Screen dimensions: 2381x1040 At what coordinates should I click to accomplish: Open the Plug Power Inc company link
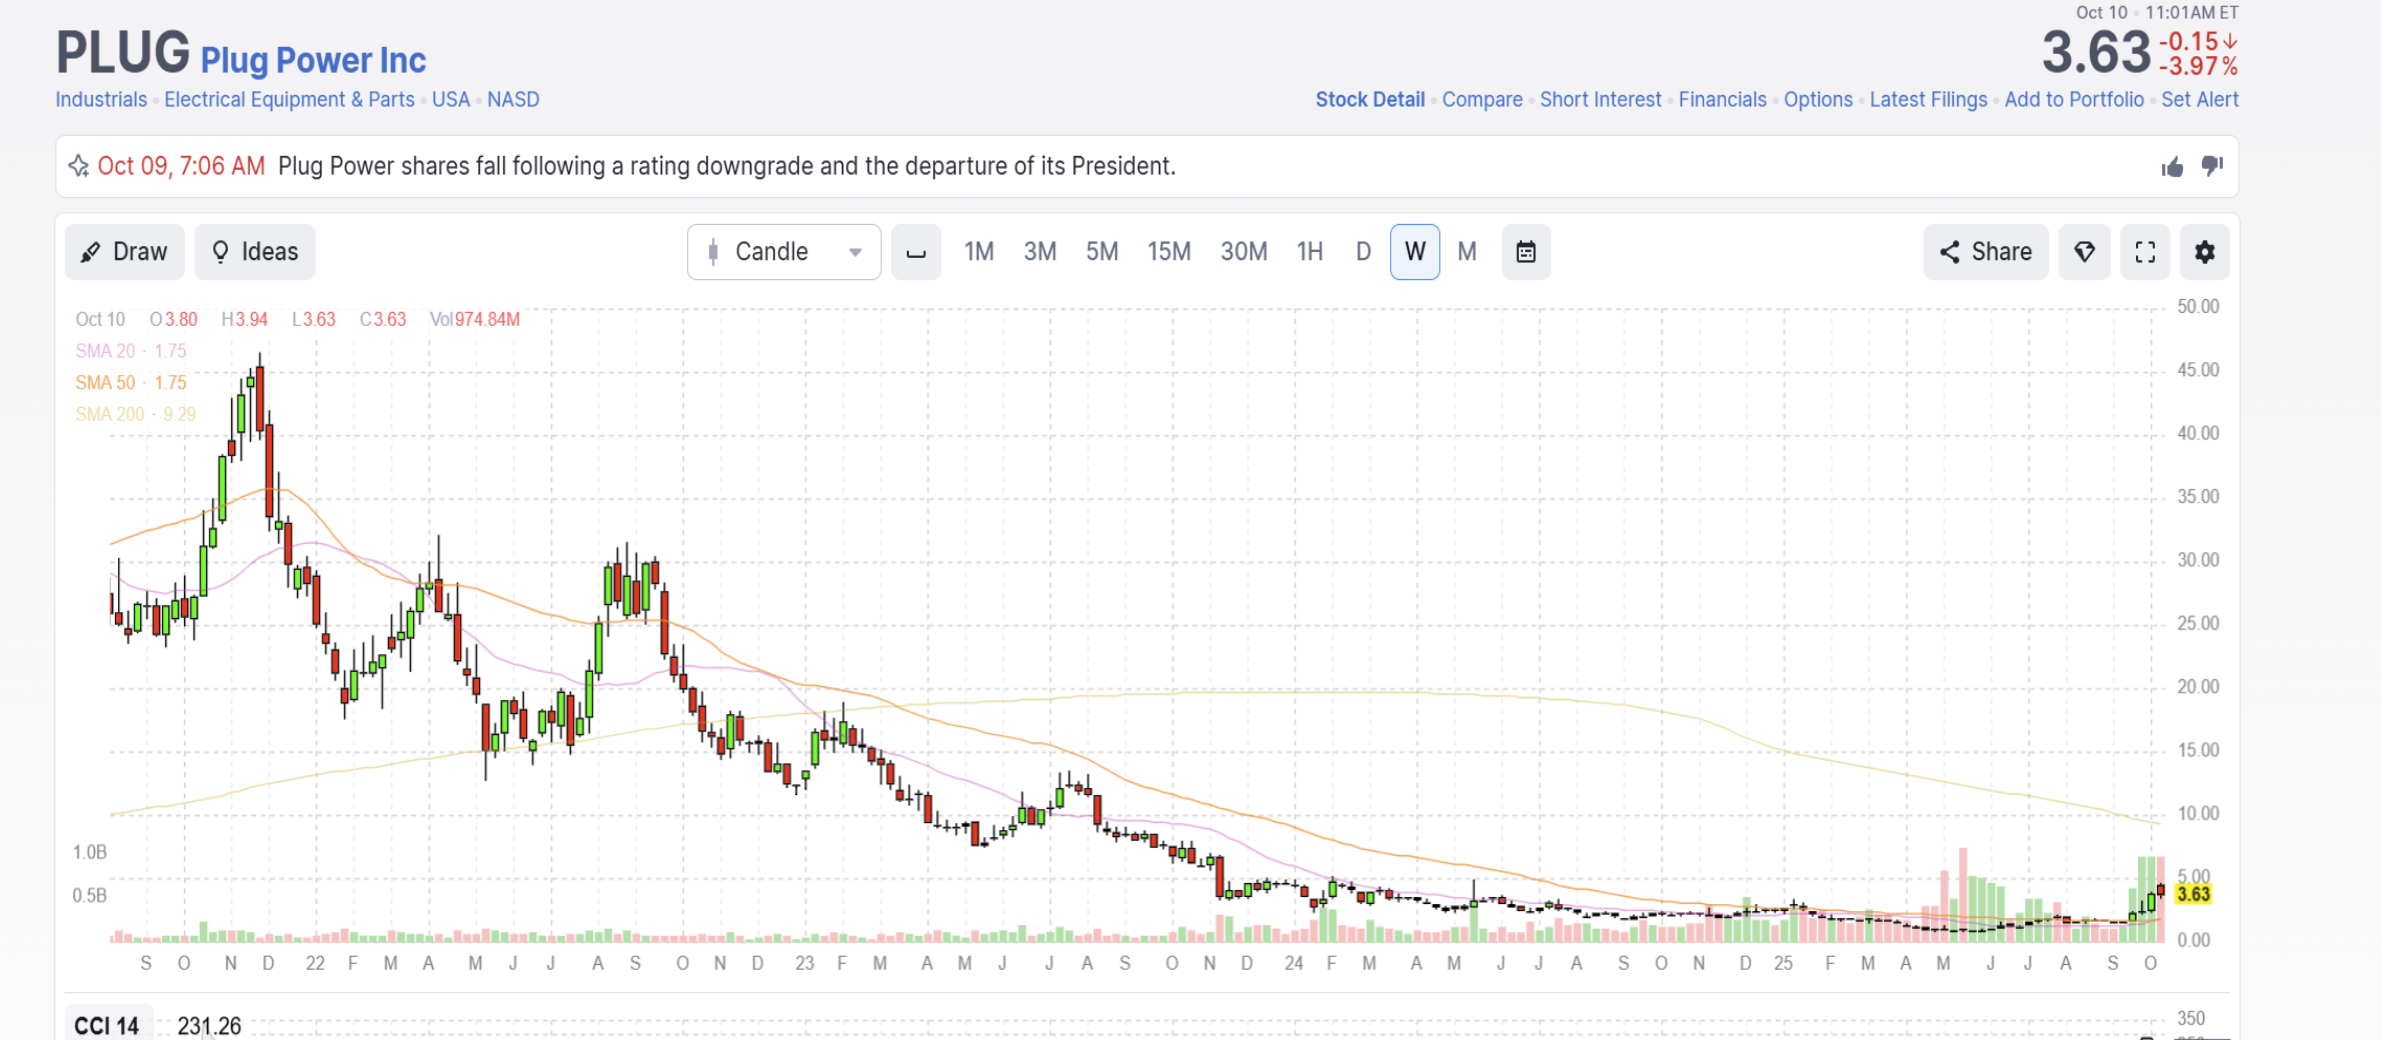[313, 60]
